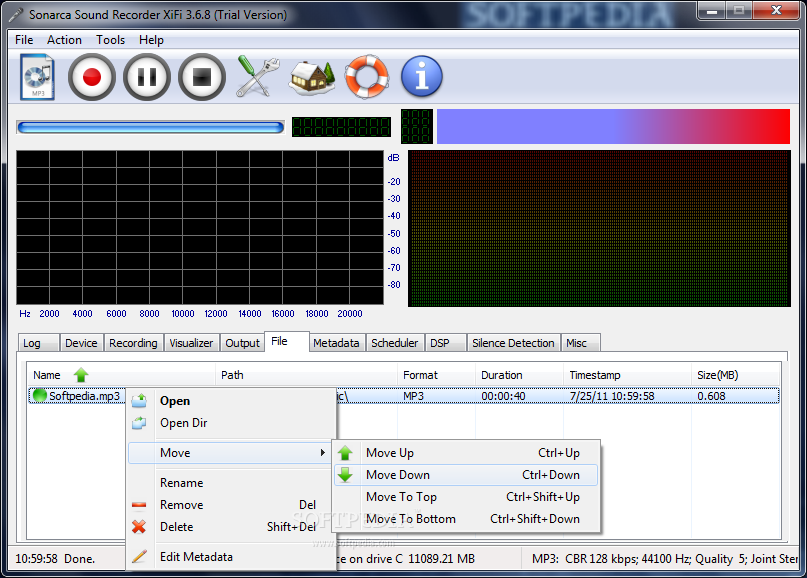Viewport: 807px width, 578px height.
Task: Switch to the Metadata tab
Action: (x=336, y=343)
